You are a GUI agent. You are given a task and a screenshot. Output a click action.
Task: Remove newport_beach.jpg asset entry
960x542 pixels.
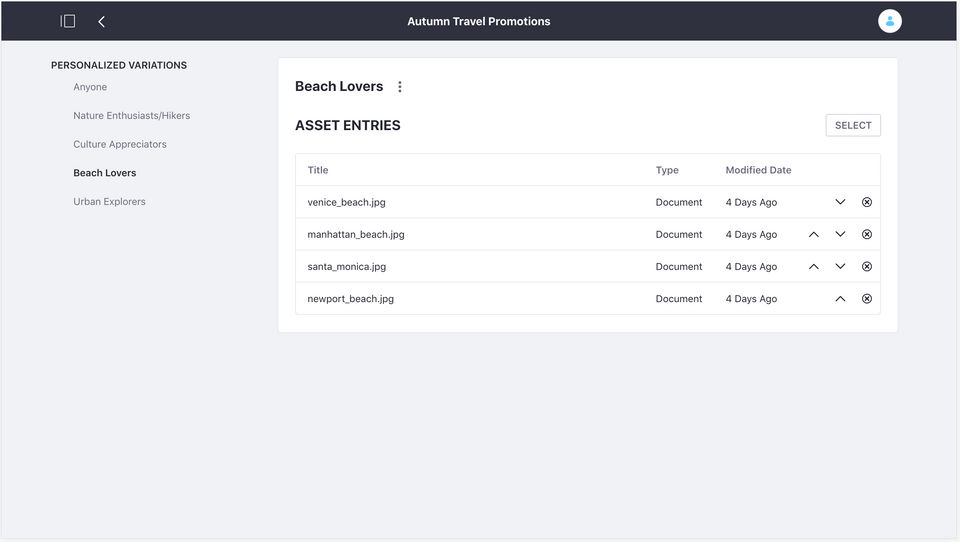coord(867,298)
